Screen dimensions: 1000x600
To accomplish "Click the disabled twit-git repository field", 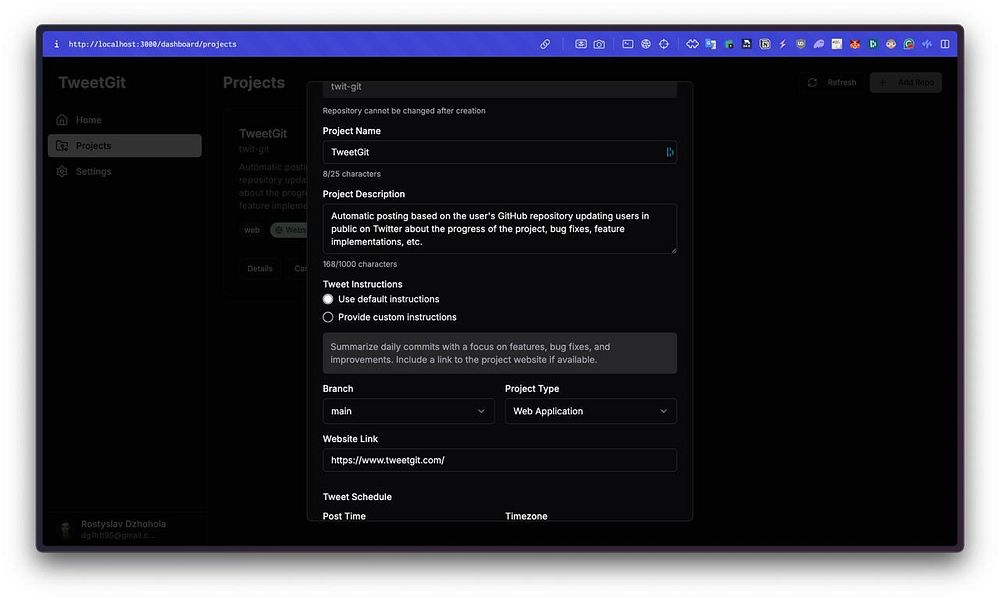I will click(x=499, y=89).
